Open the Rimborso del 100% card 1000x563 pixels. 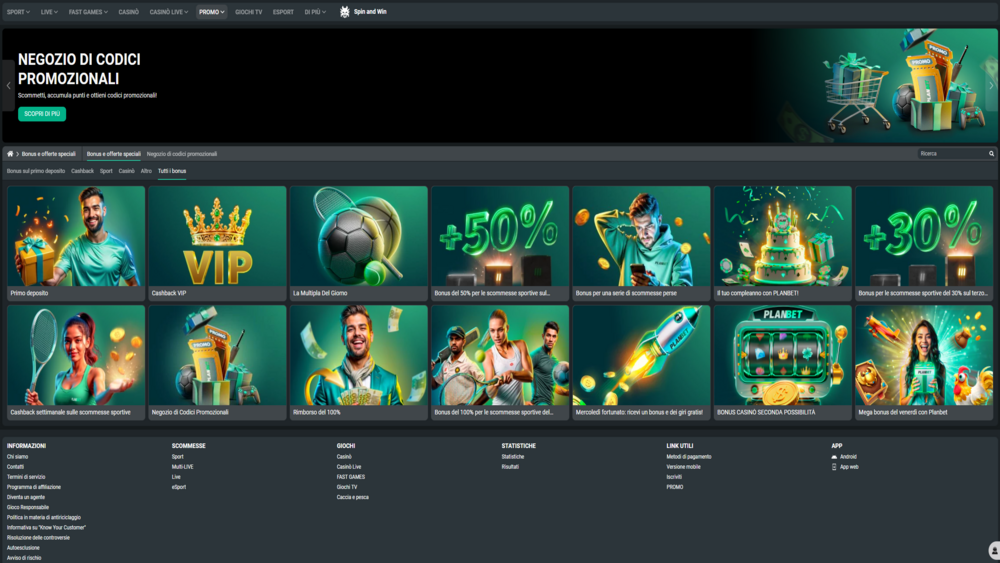(x=358, y=362)
